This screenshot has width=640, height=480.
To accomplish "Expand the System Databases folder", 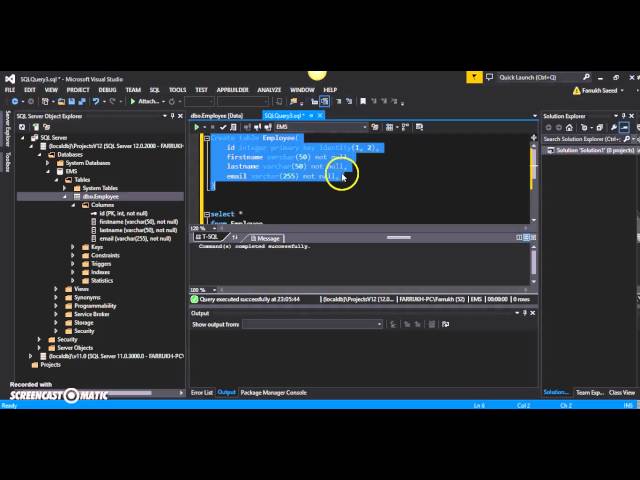I will tap(48, 163).
